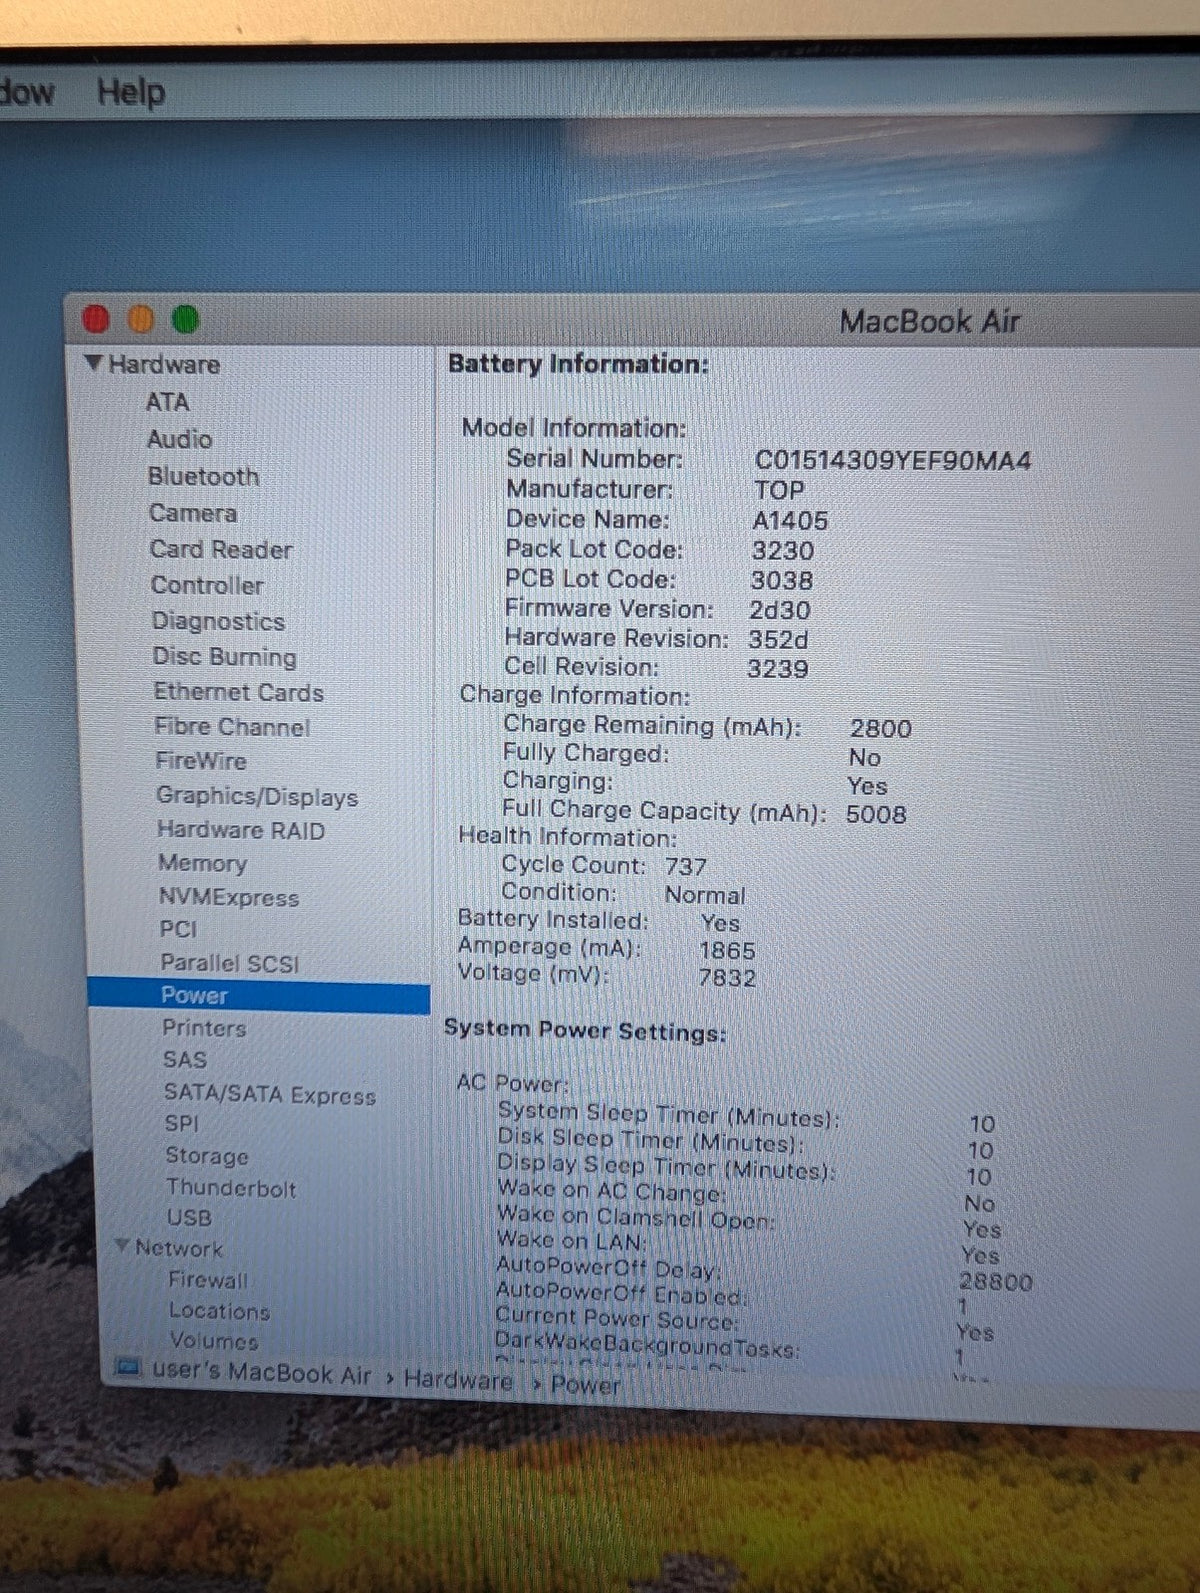The width and height of the screenshot is (1200, 1593).
Task: Click the MacBook Air window title
Action: click(930, 322)
